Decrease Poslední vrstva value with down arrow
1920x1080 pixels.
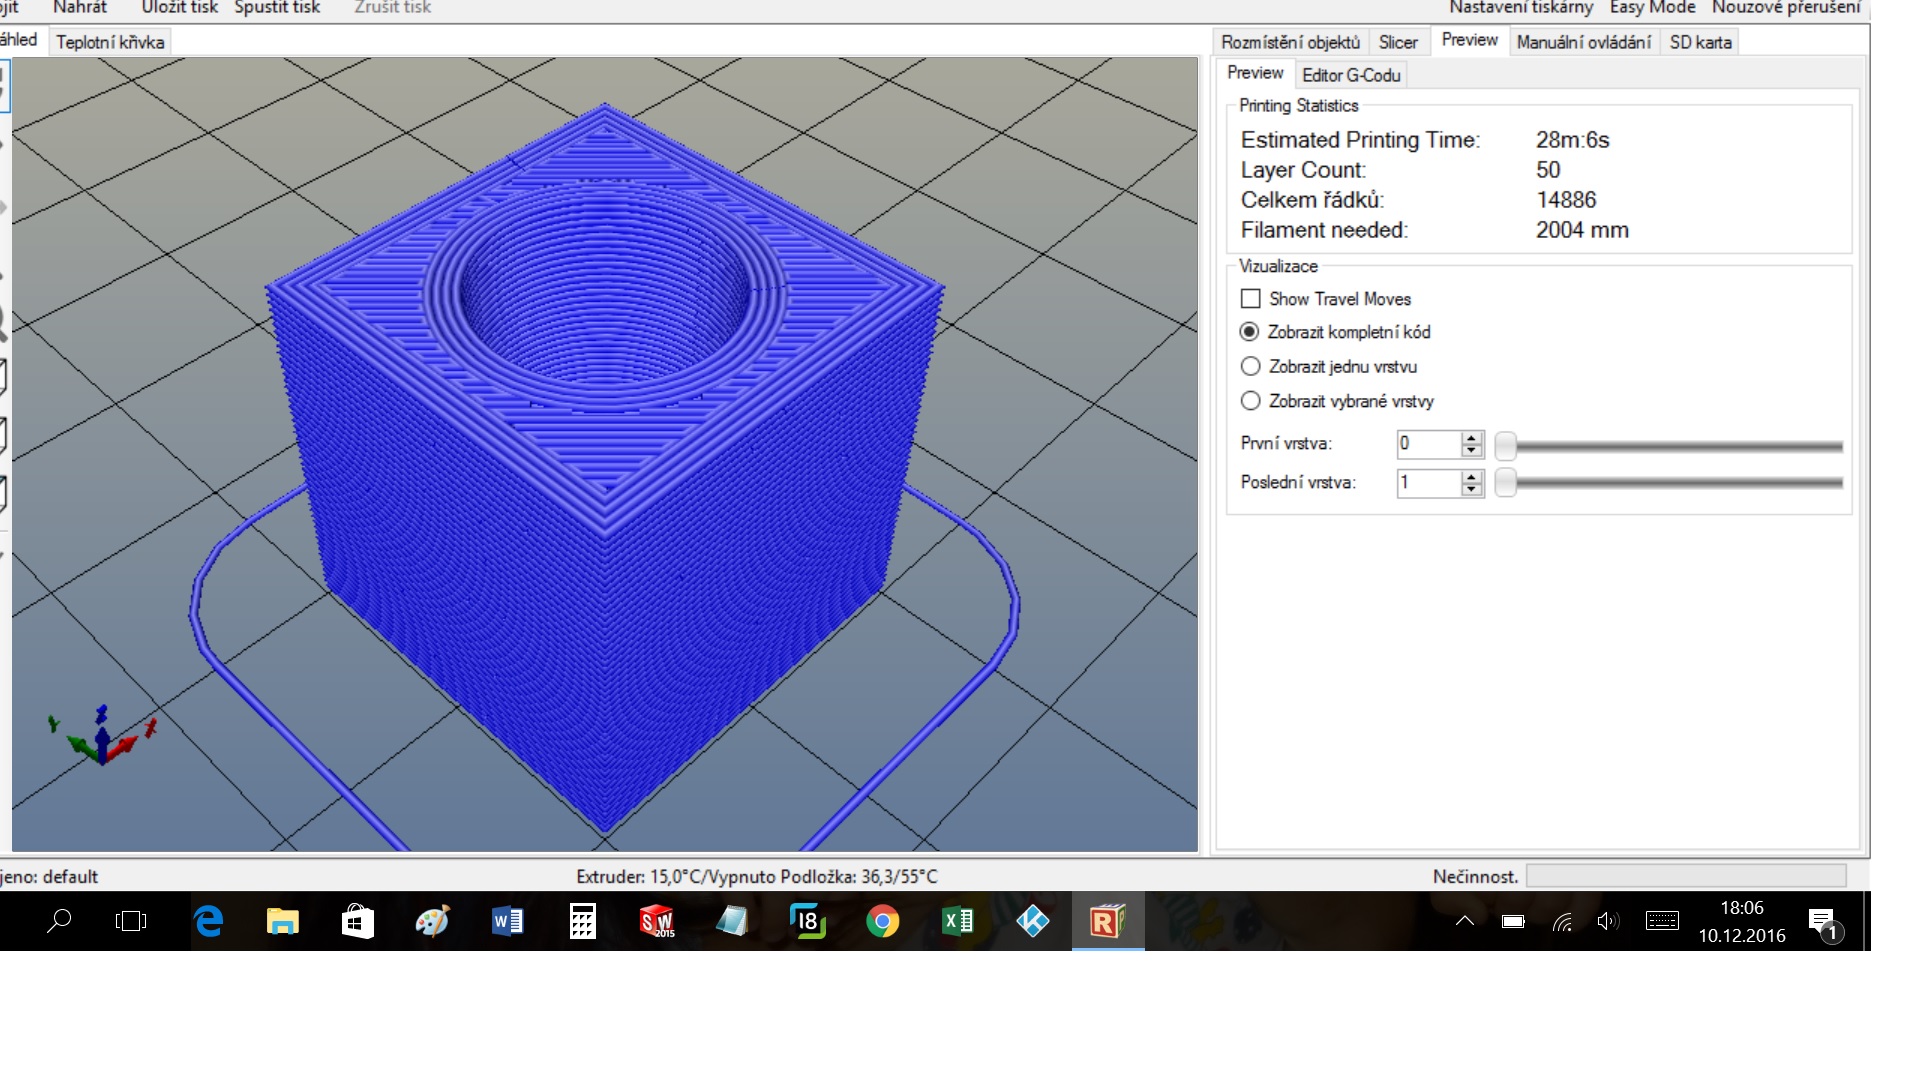pyautogui.click(x=1471, y=490)
